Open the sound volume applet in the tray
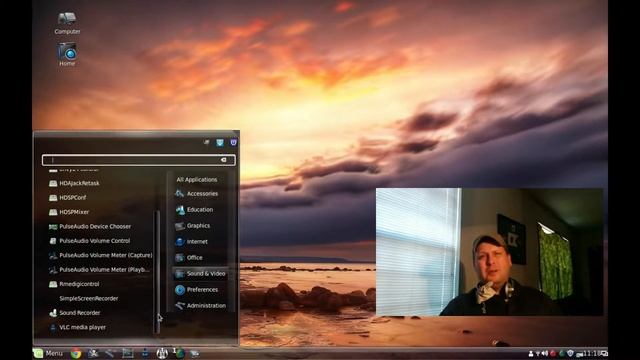The image size is (640, 360). tap(545, 353)
